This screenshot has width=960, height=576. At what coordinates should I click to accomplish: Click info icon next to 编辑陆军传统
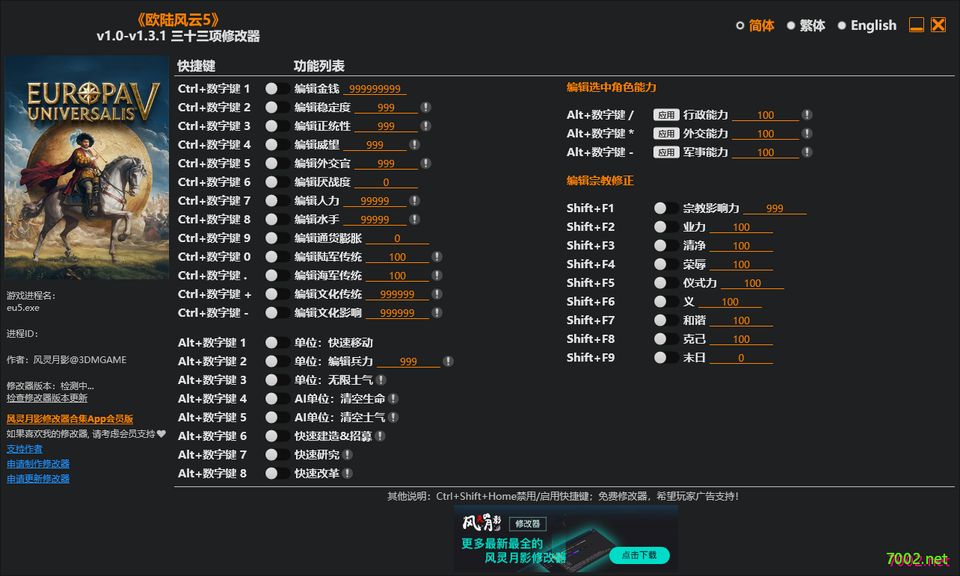pyautogui.click(x=437, y=257)
